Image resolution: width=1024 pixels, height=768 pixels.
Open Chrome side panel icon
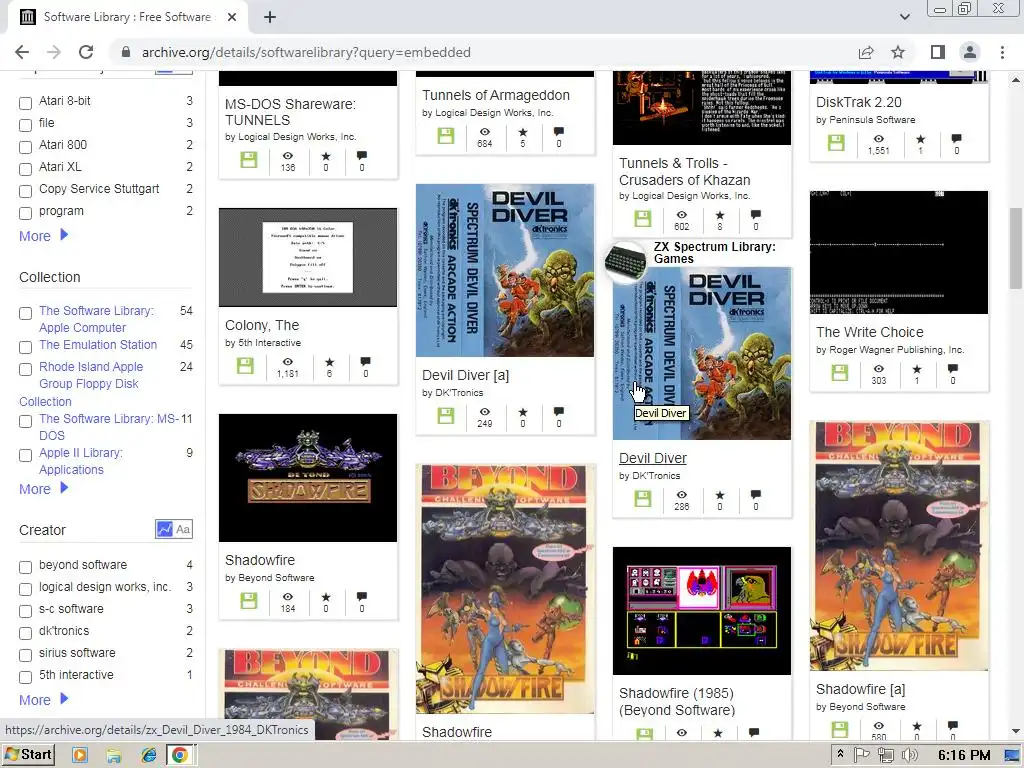[x=938, y=52]
